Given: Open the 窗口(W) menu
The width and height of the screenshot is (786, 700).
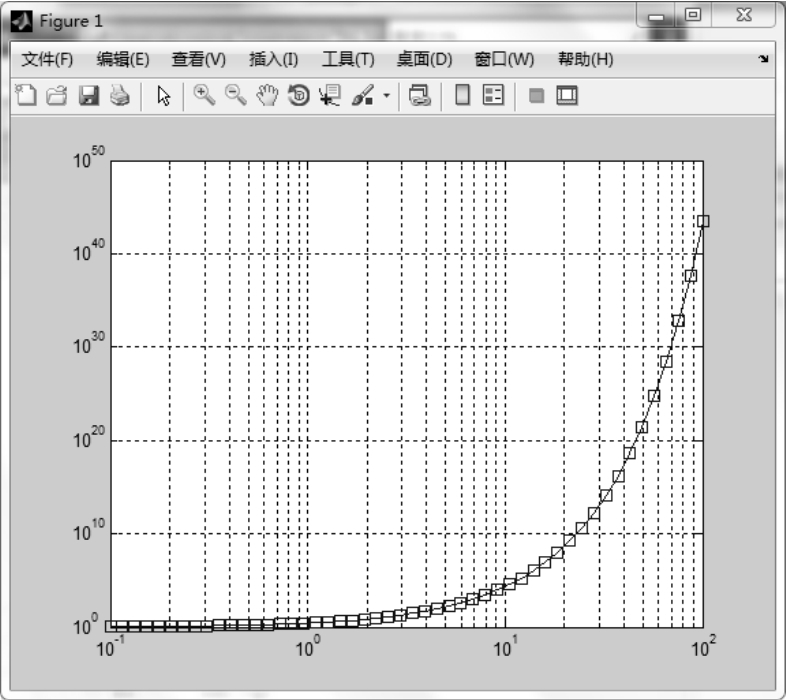Looking at the screenshot, I should (x=504, y=59).
